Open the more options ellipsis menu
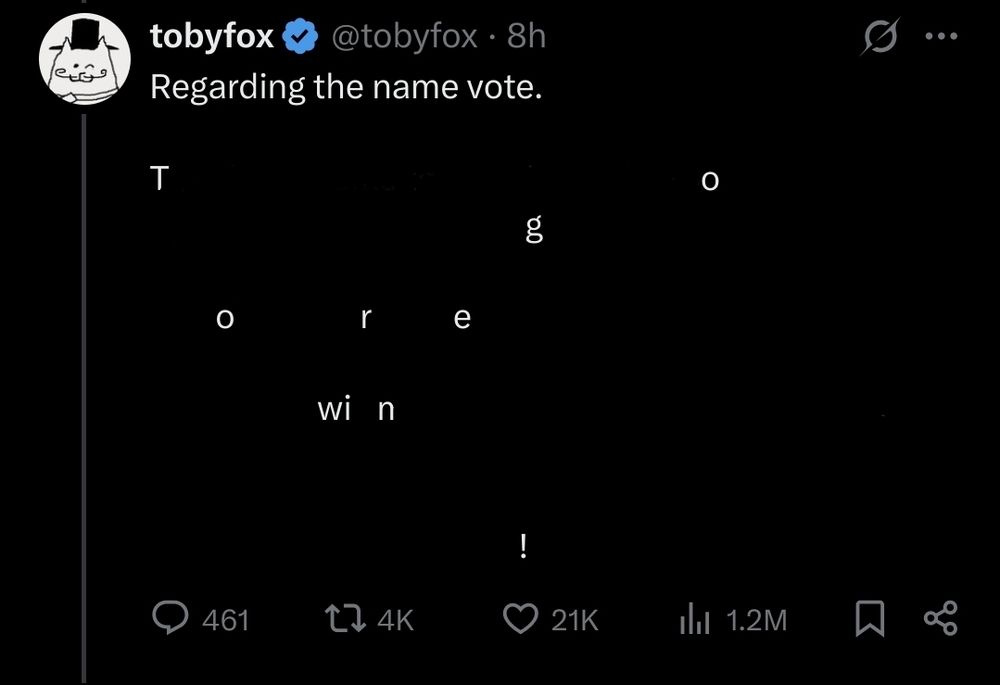 940,34
